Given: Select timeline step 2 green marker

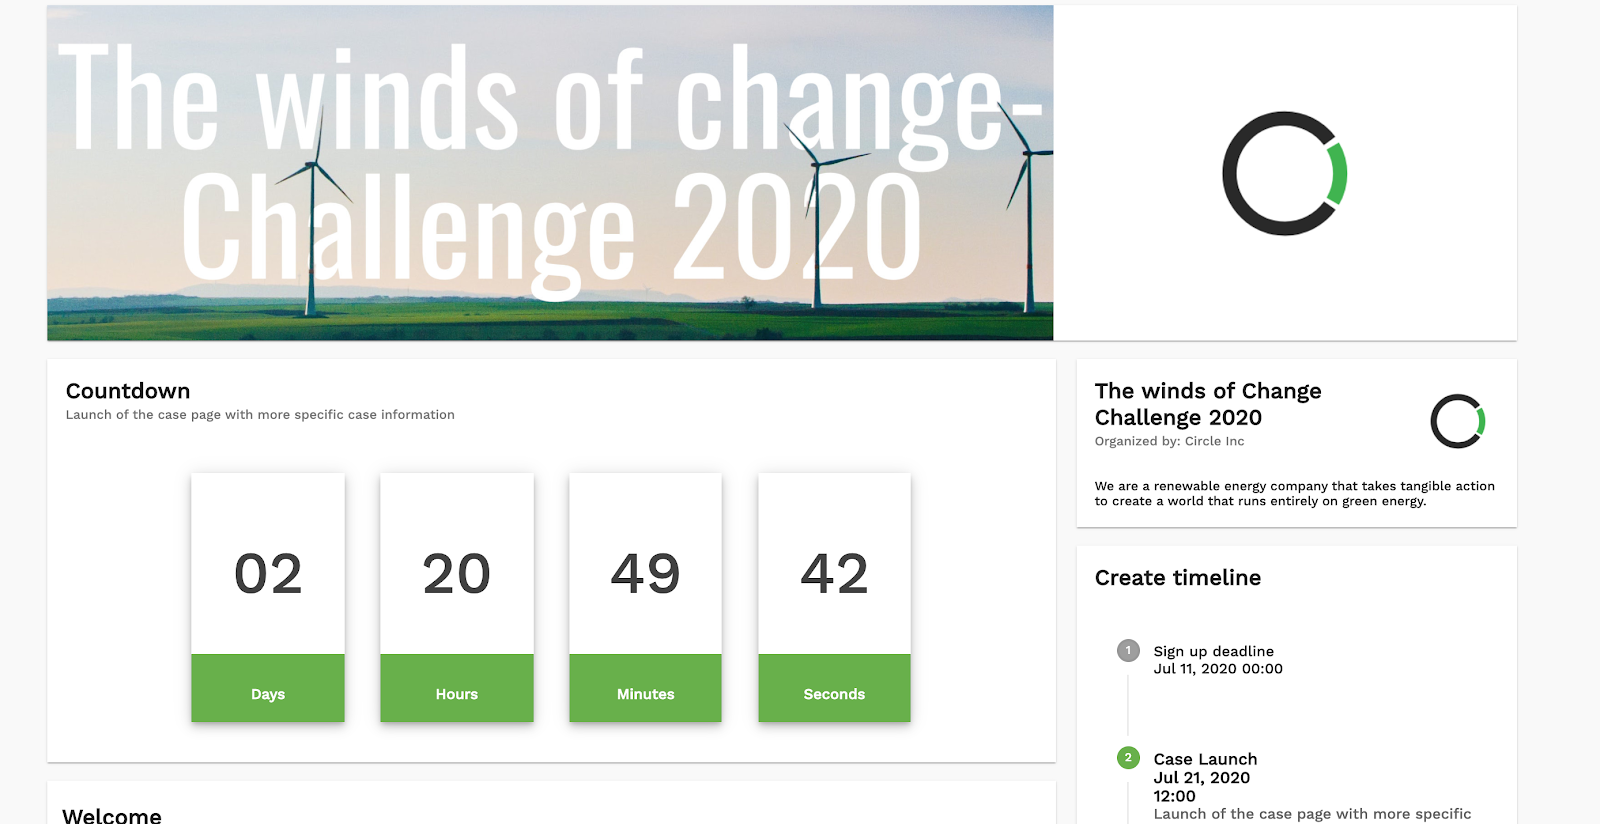Looking at the screenshot, I should (1128, 758).
